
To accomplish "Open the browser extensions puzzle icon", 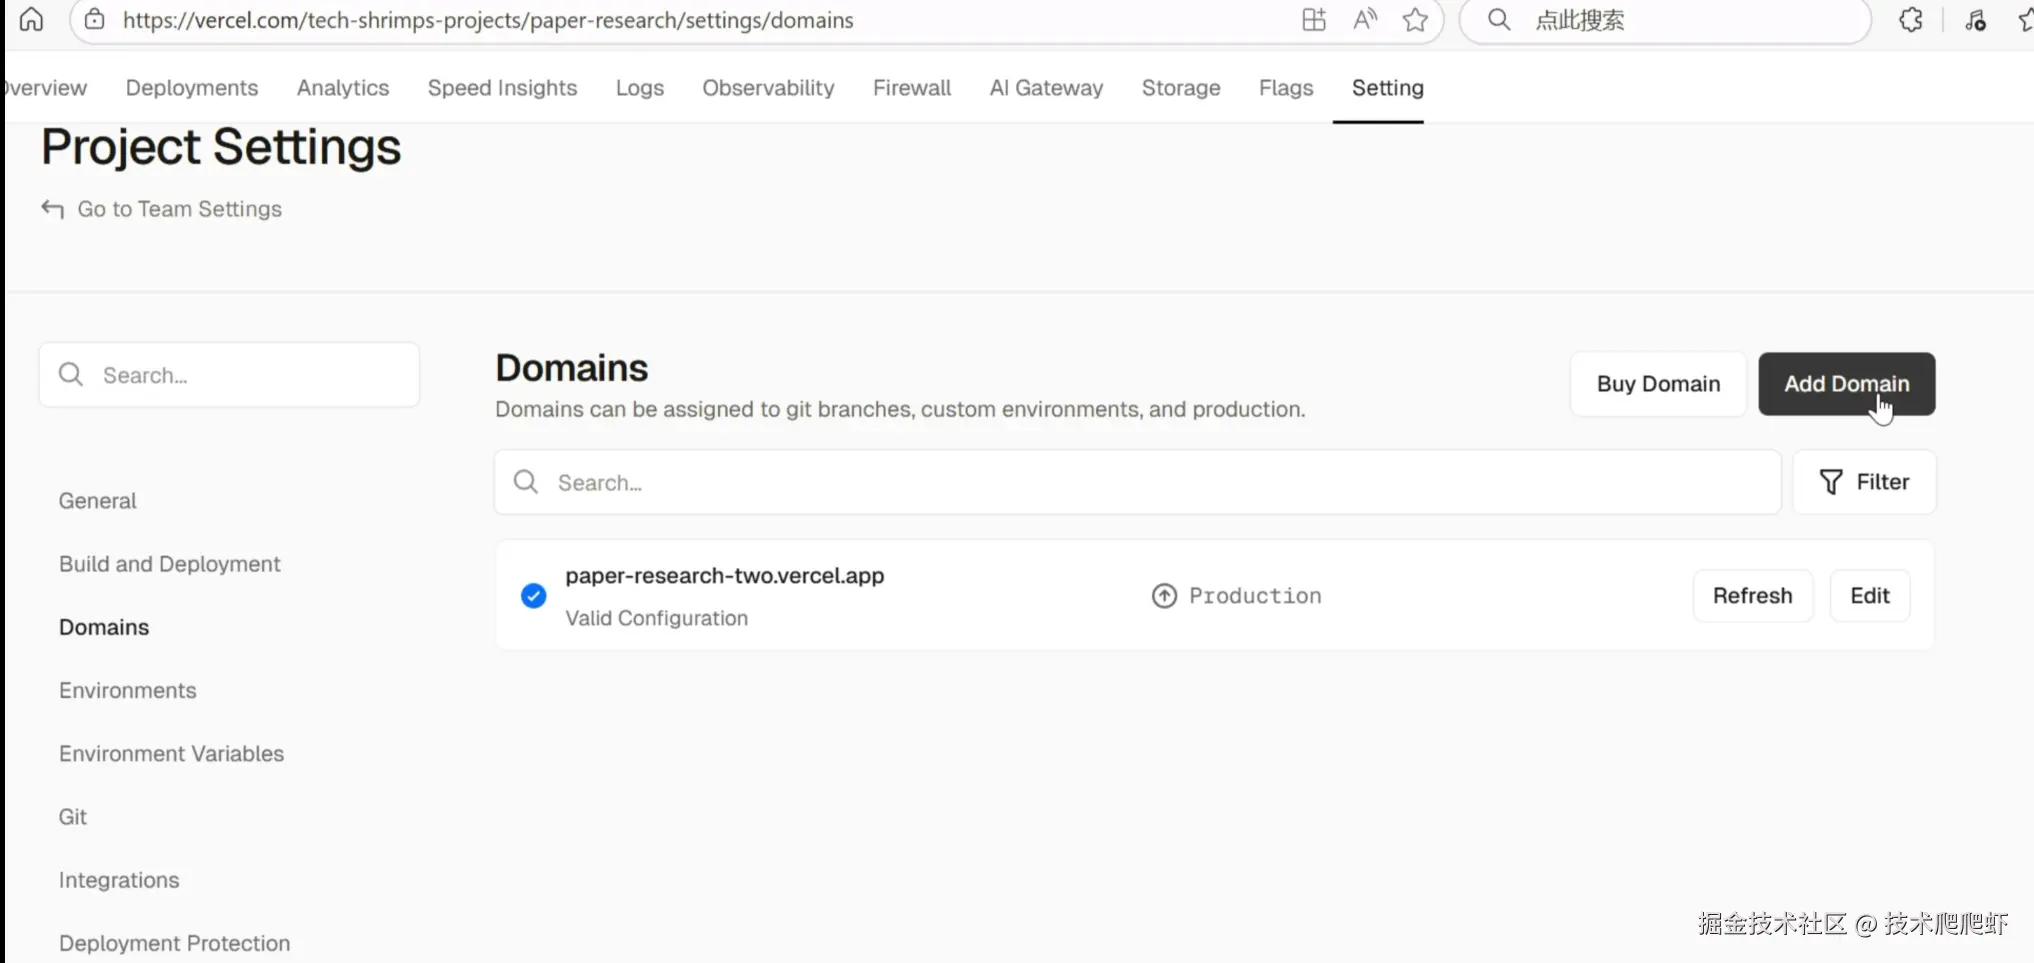I will pos(1911,20).
